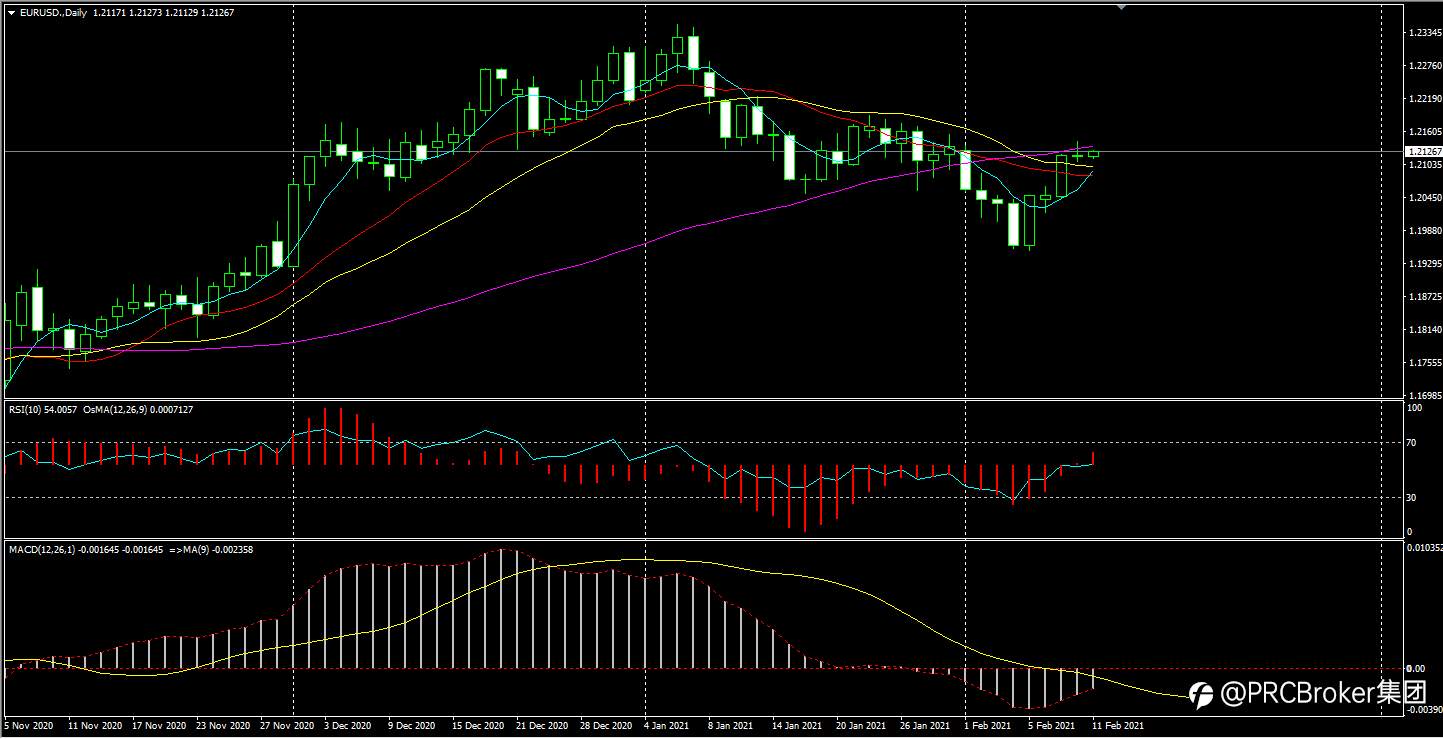Click the 1.23345 price axis label

pyautogui.click(x=1423, y=33)
